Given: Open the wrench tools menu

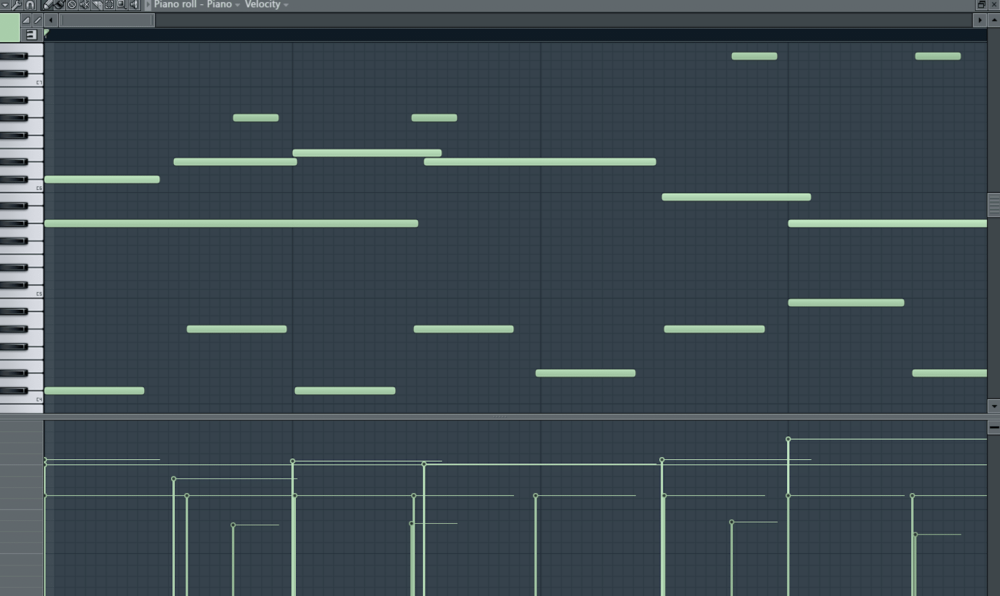Looking at the screenshot, I should [x=18, y=5].
